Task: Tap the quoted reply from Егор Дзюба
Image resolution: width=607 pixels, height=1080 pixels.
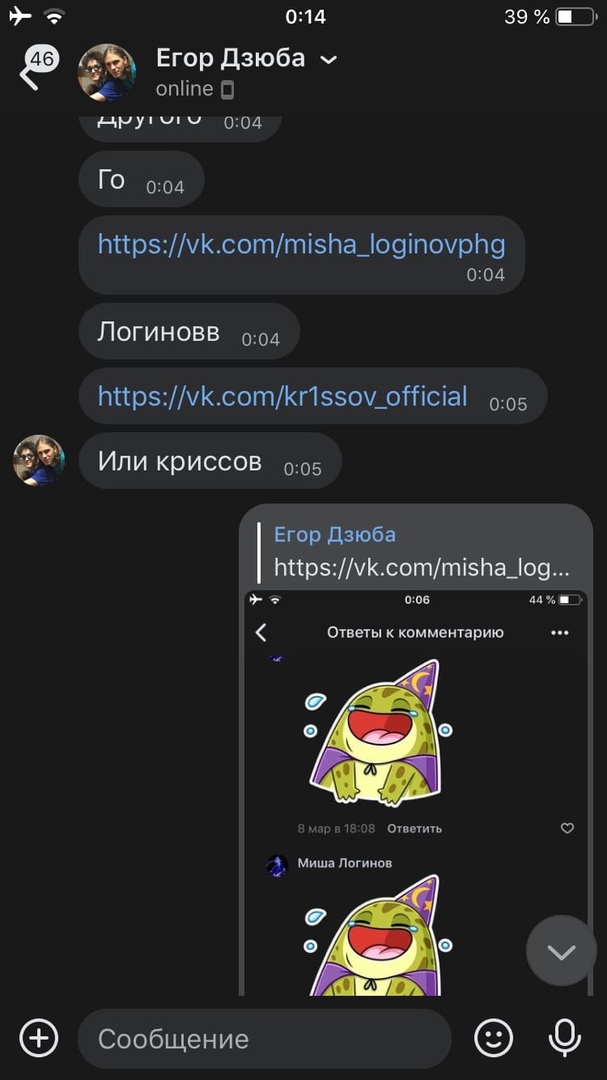Action: (422, 551)
